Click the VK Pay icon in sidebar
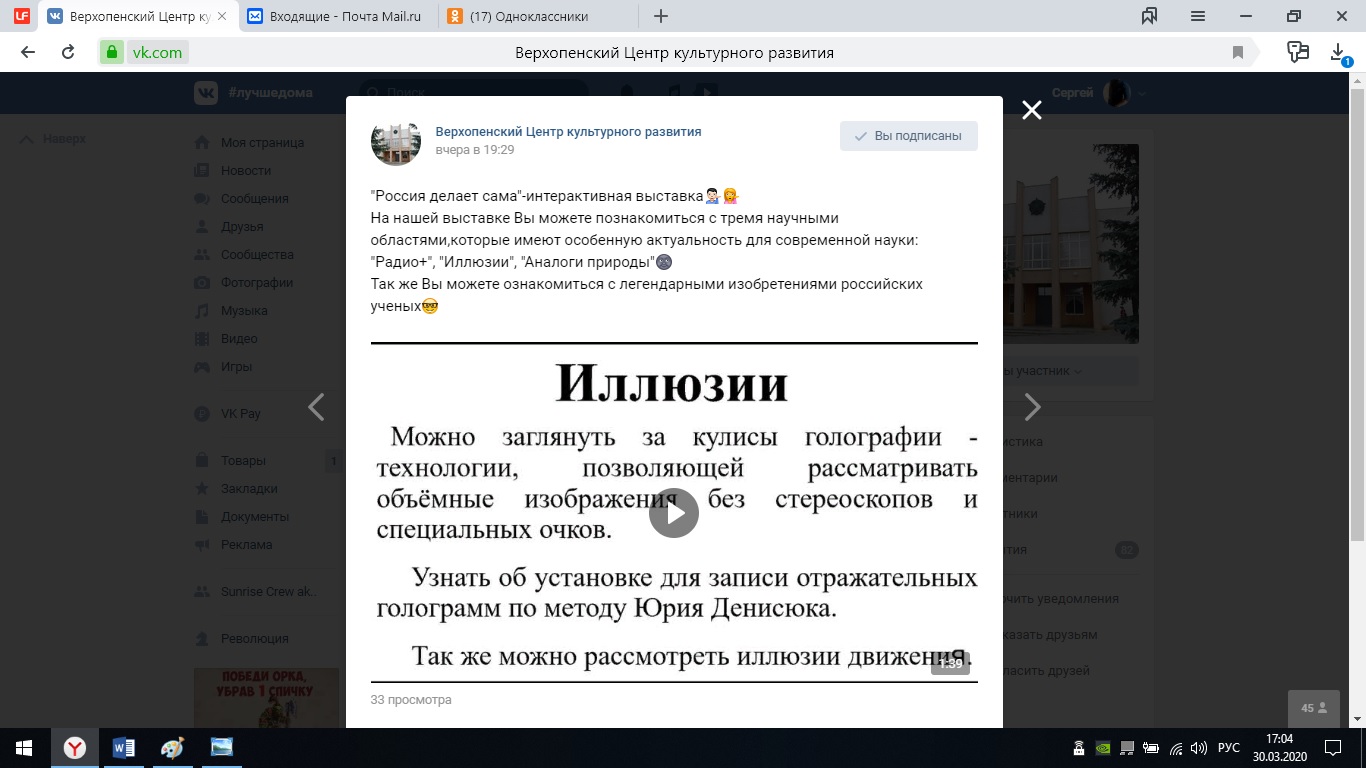The image size is (1366, 768). click(202, 414)
